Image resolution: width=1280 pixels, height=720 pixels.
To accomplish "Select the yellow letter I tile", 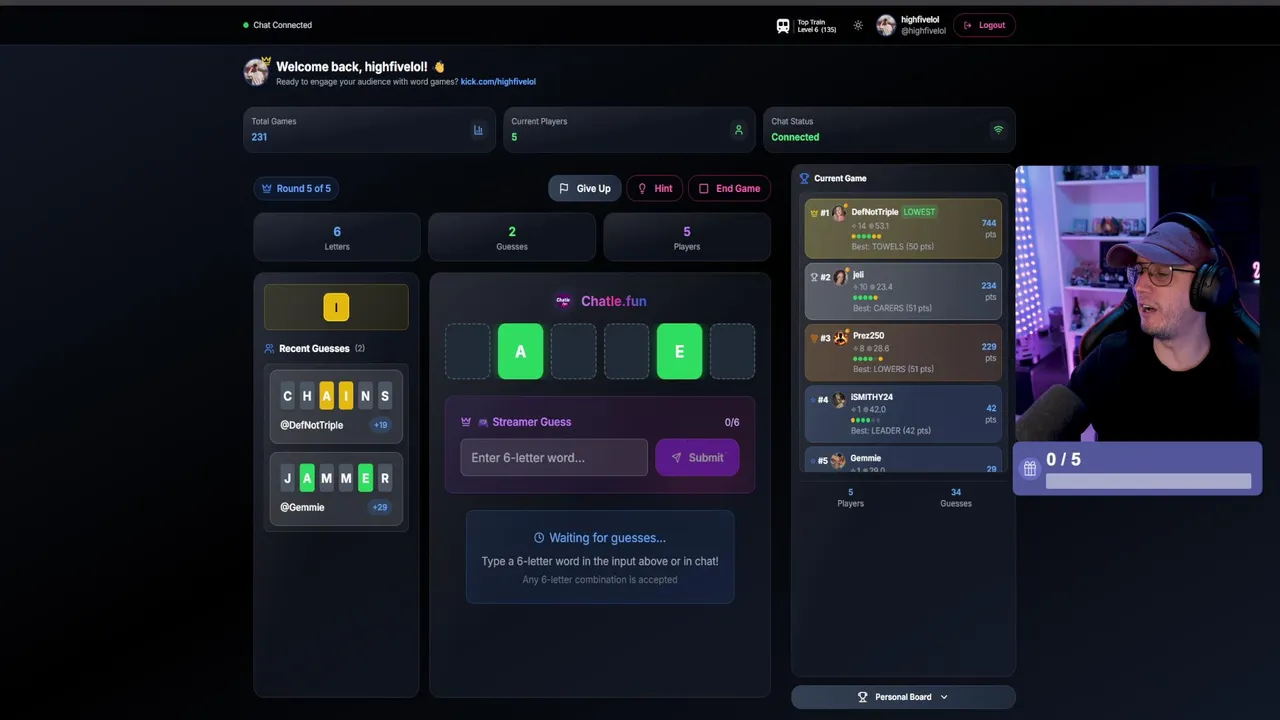I will point(336,307).
